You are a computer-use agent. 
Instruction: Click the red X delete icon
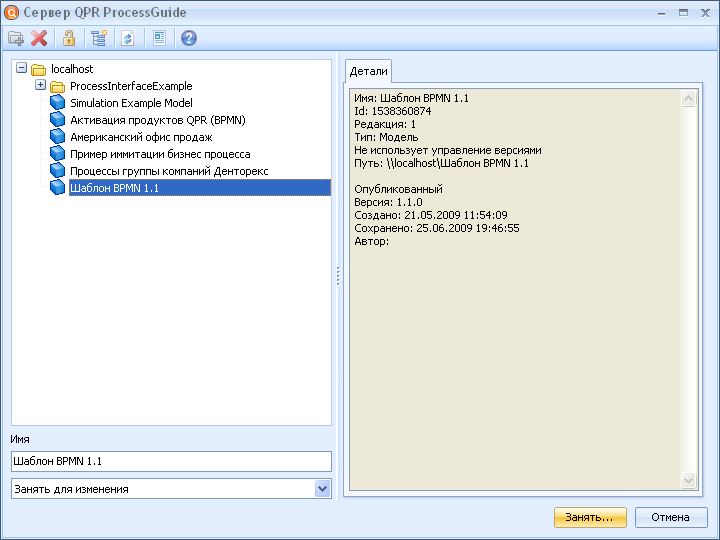[x=39, y=38]
